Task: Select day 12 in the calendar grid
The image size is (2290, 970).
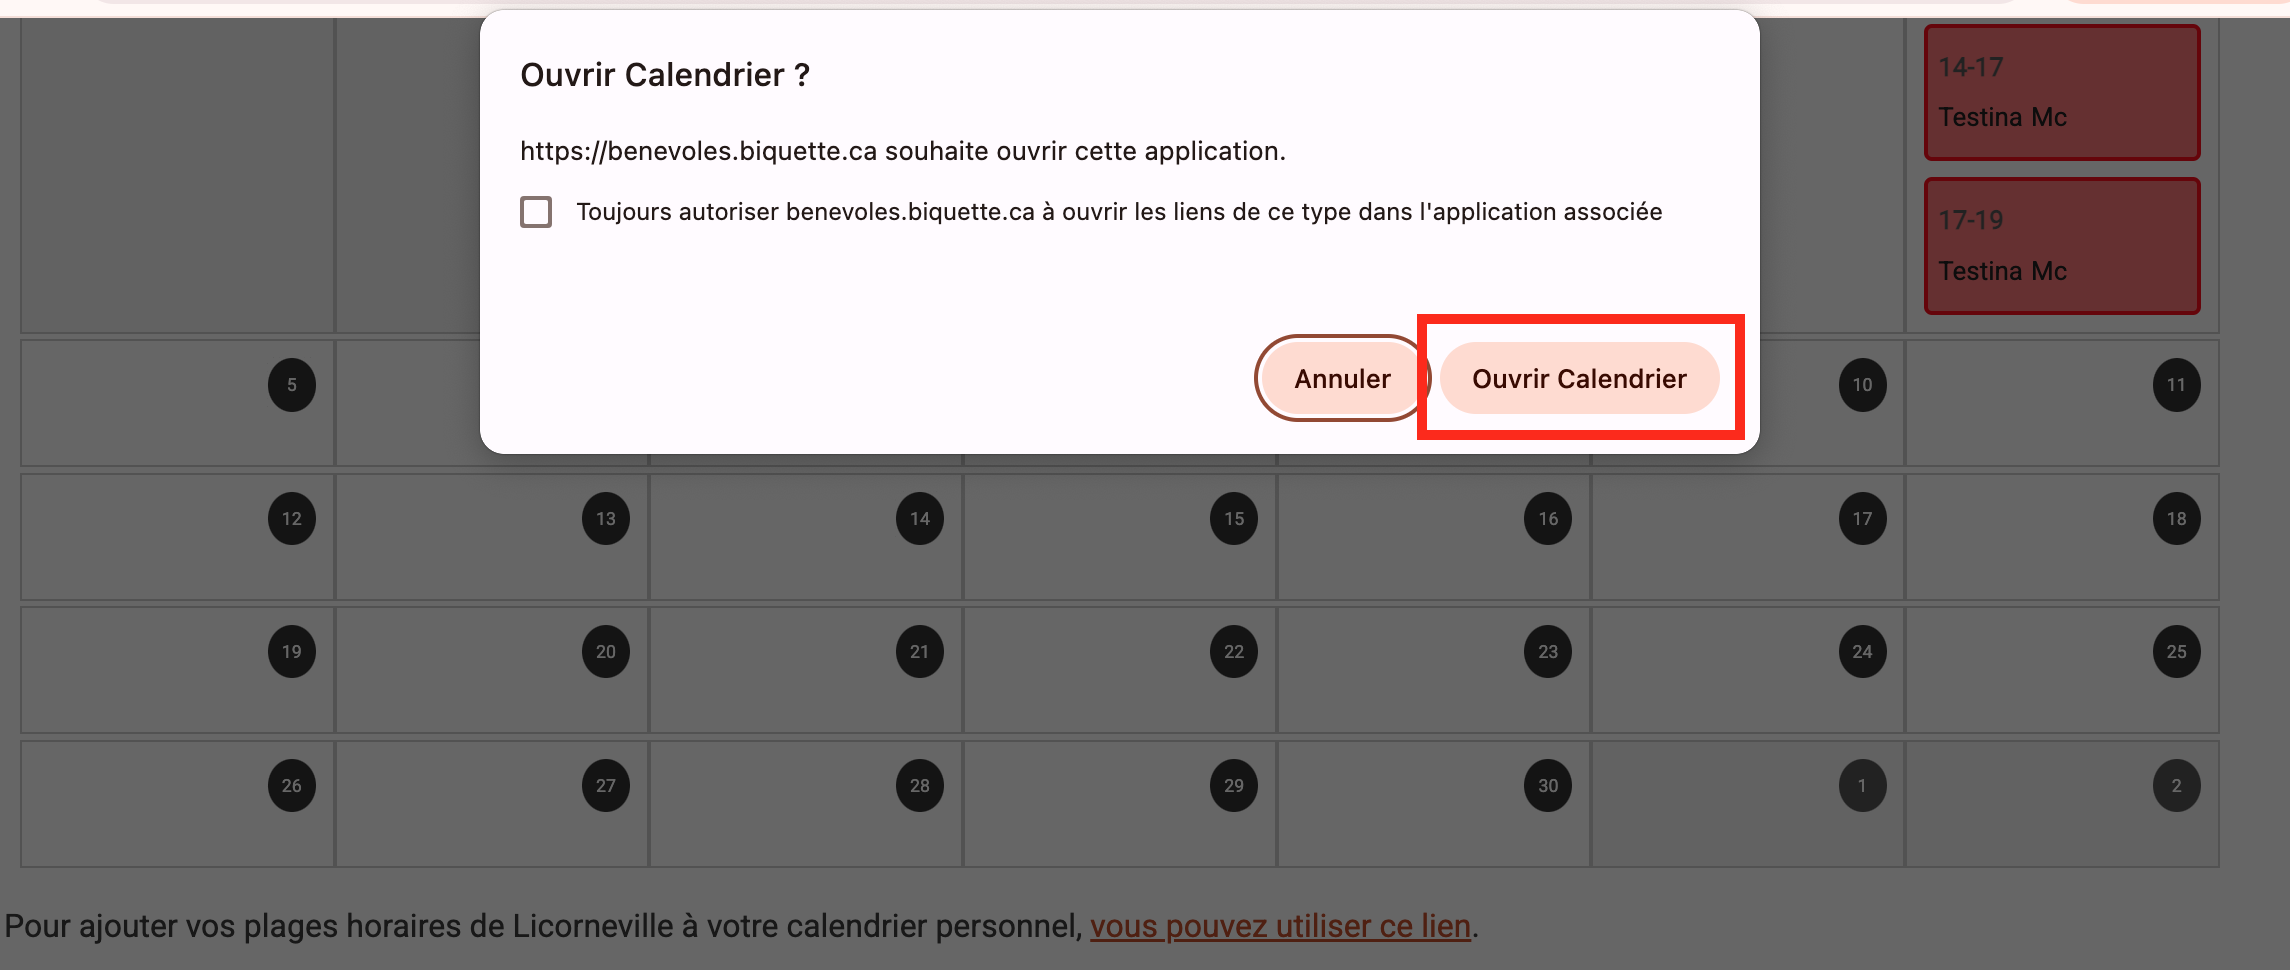Action: coord(291,518)
